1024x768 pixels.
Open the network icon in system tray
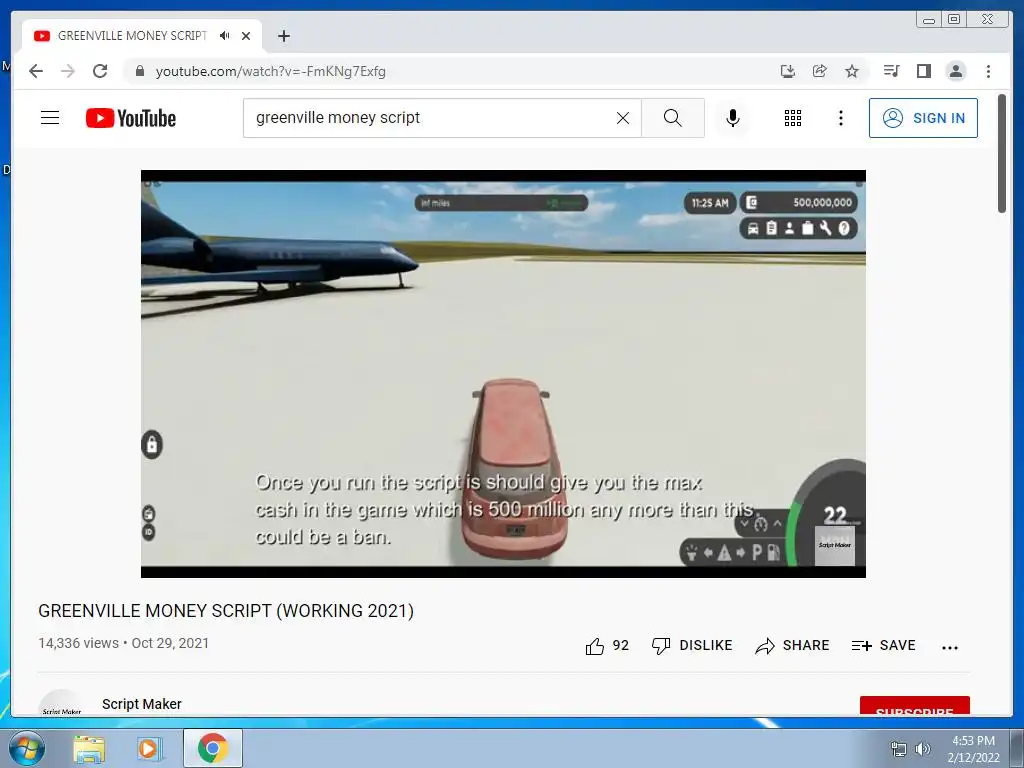click(899, 748)
